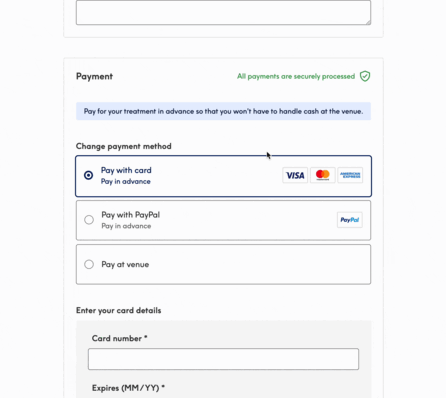
Task: Click the PayPal logo badge
Action: tap(350, 220)
